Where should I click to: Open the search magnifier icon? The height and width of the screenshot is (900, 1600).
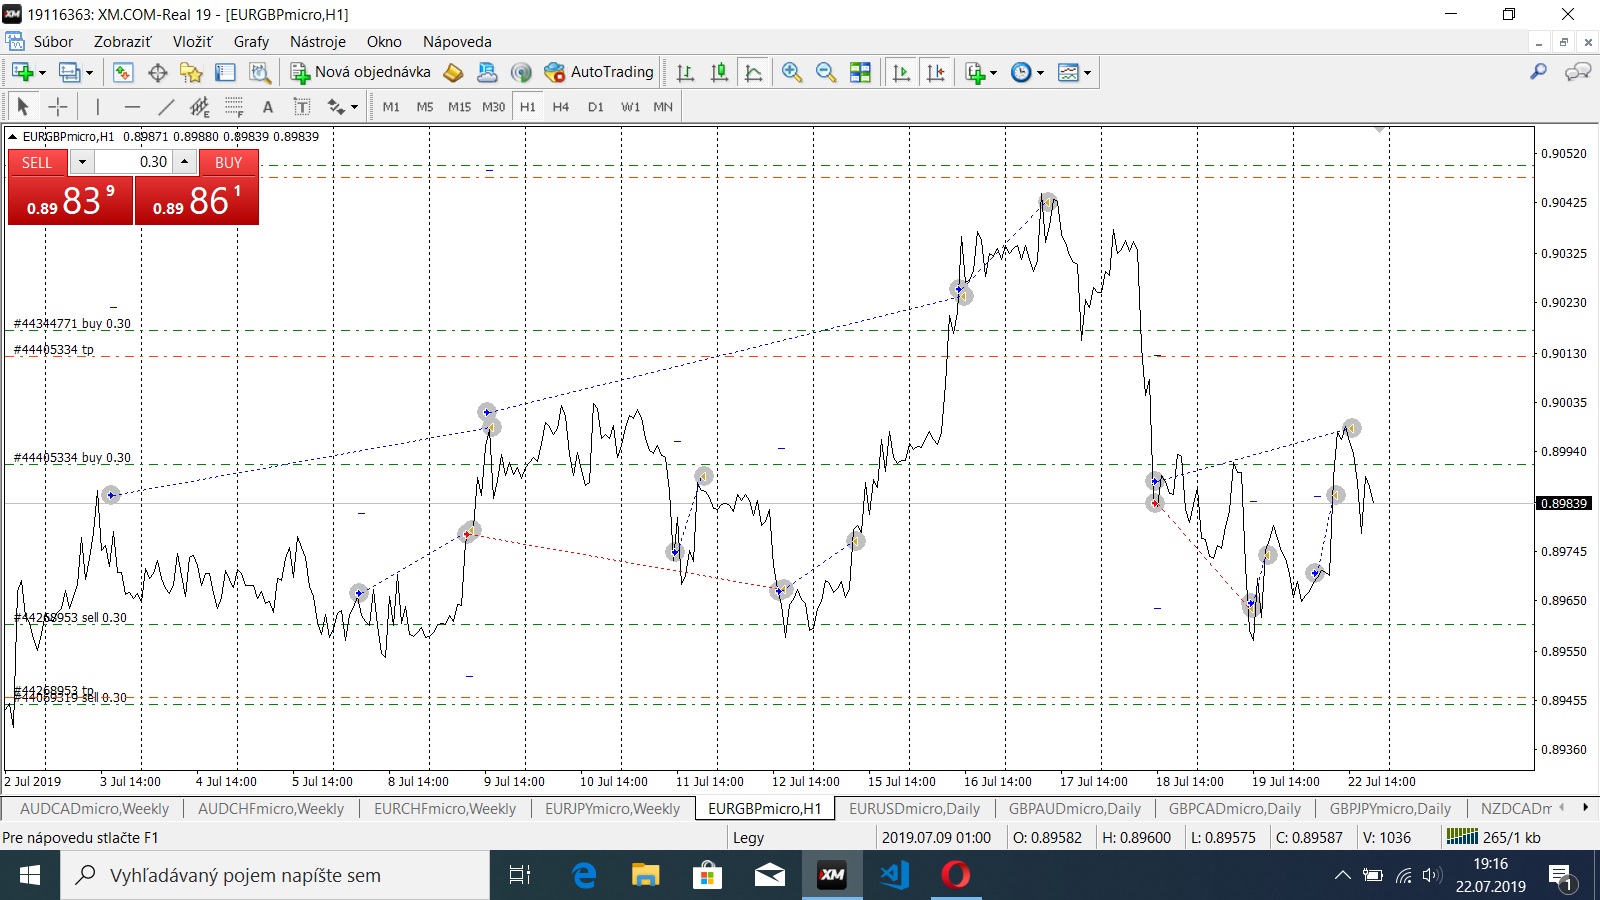(x=1539, y=72)
